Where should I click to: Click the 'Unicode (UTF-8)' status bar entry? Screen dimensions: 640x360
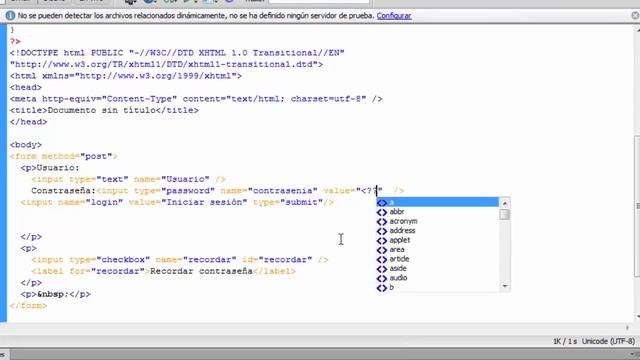(x=609, y=341)
